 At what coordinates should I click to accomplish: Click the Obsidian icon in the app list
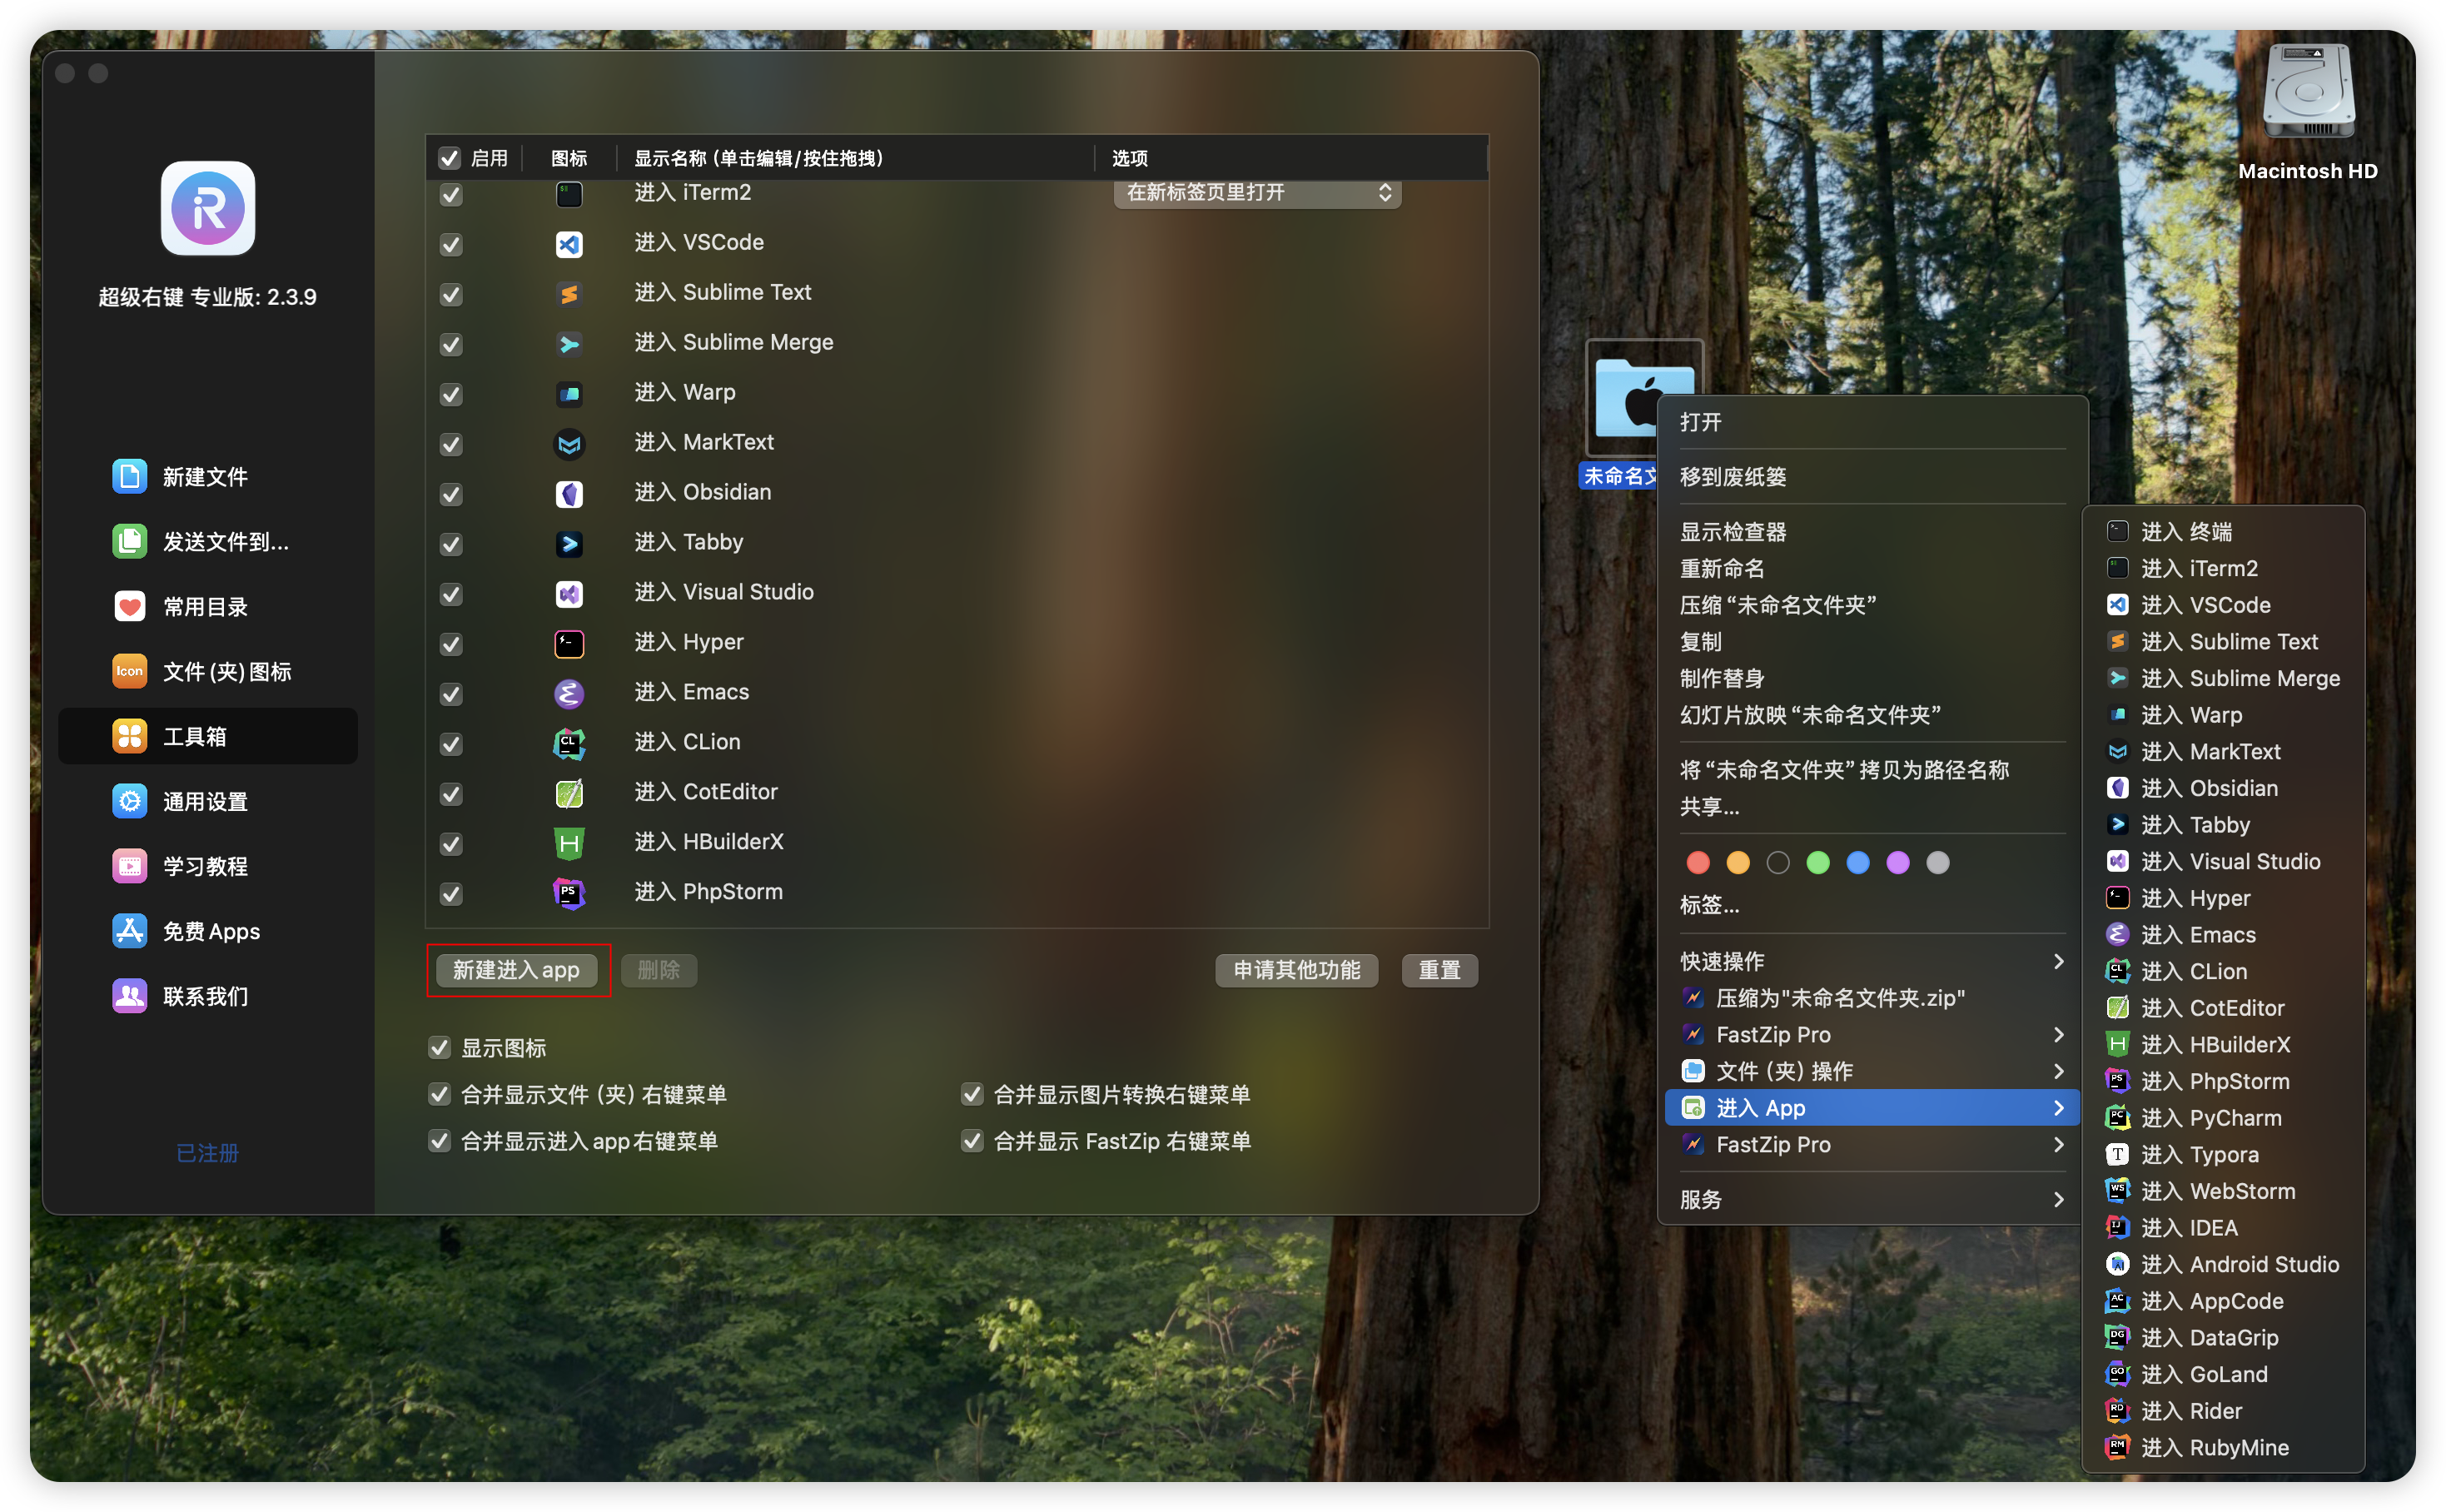(569, 493)
